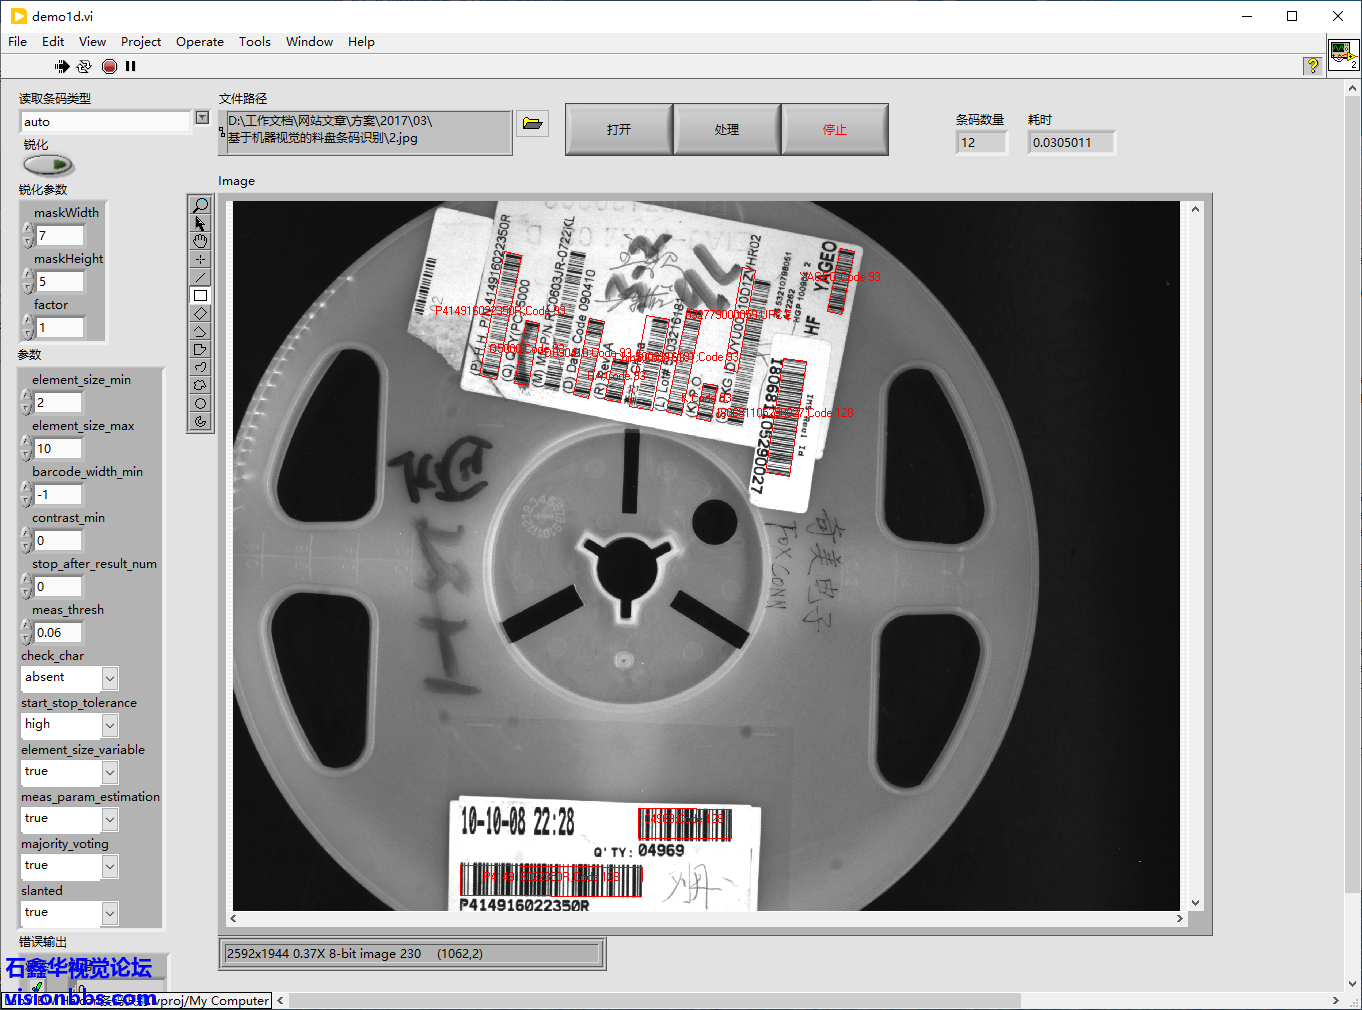Image resolution: width=1362 pixels, height=1010 pixels.
Task: Pick the Oval ROI tool
Action: point(200,403)
